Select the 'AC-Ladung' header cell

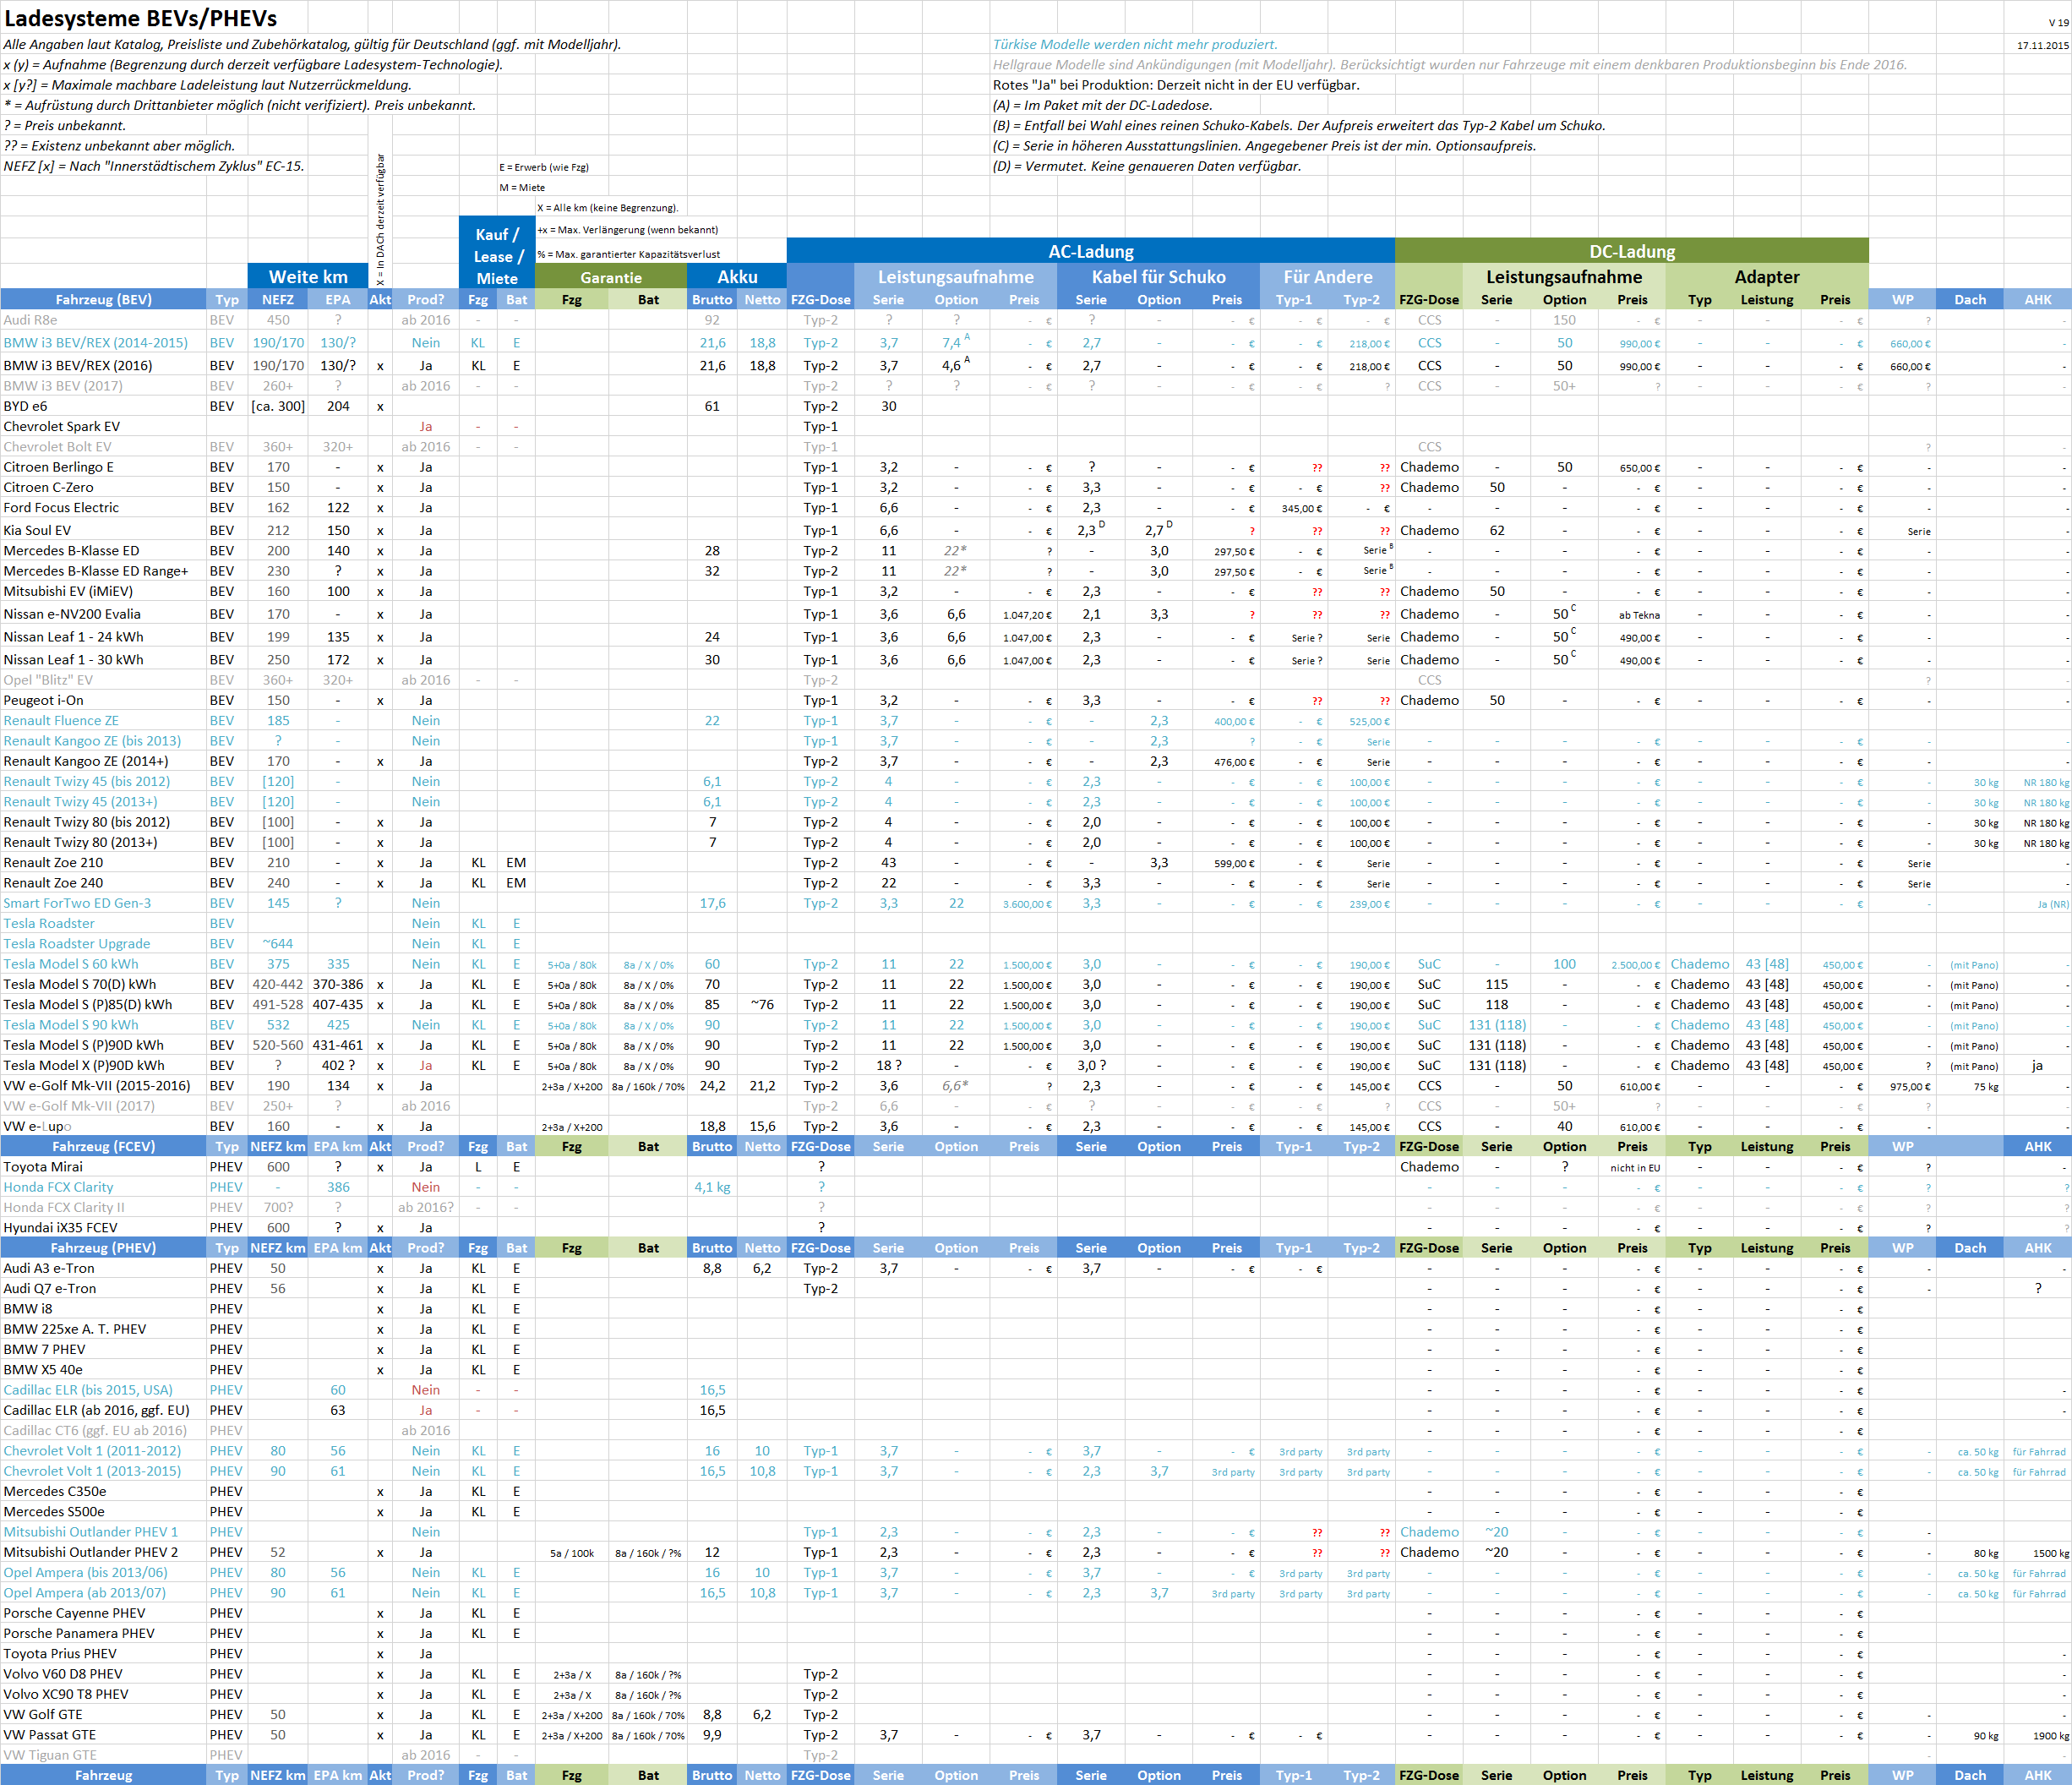pyautogui.click(x=1090, y=251)
